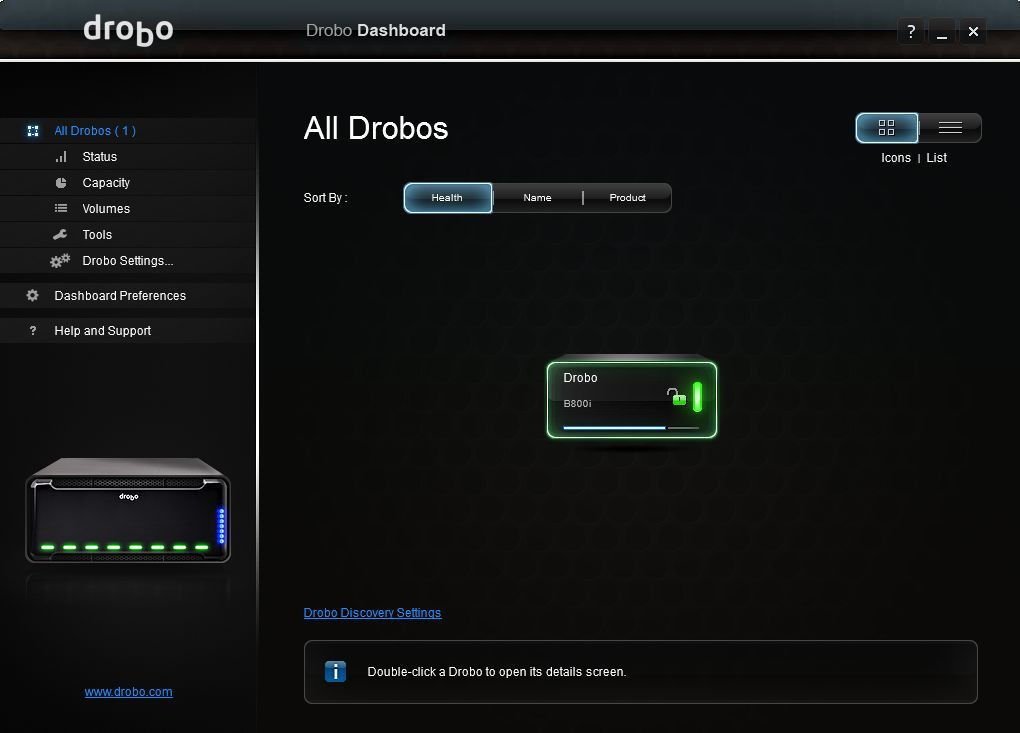Click the Status signal bars icon
The height and width of the screenshot is (733, 1020).
(61, 157)
